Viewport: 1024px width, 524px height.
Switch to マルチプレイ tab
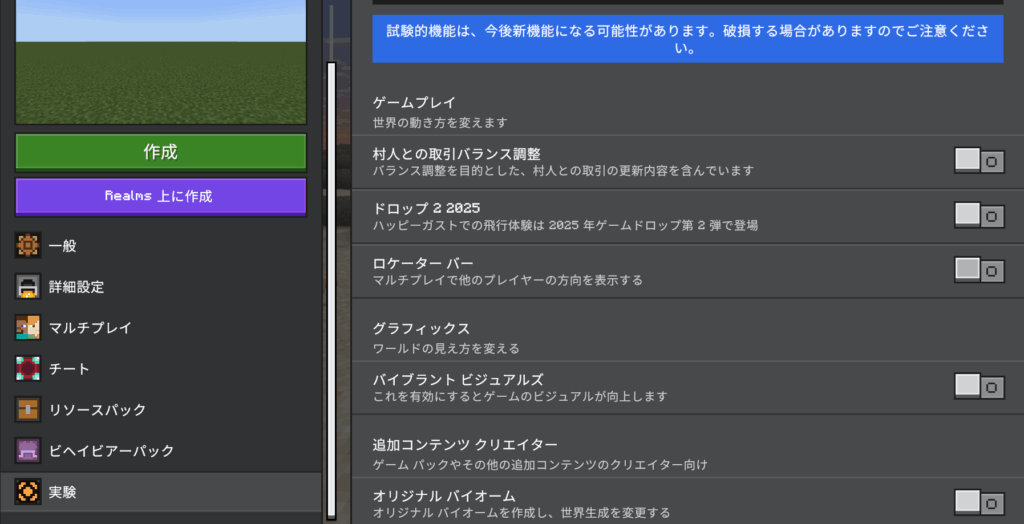pyautogui.click(x=161, y=327)
